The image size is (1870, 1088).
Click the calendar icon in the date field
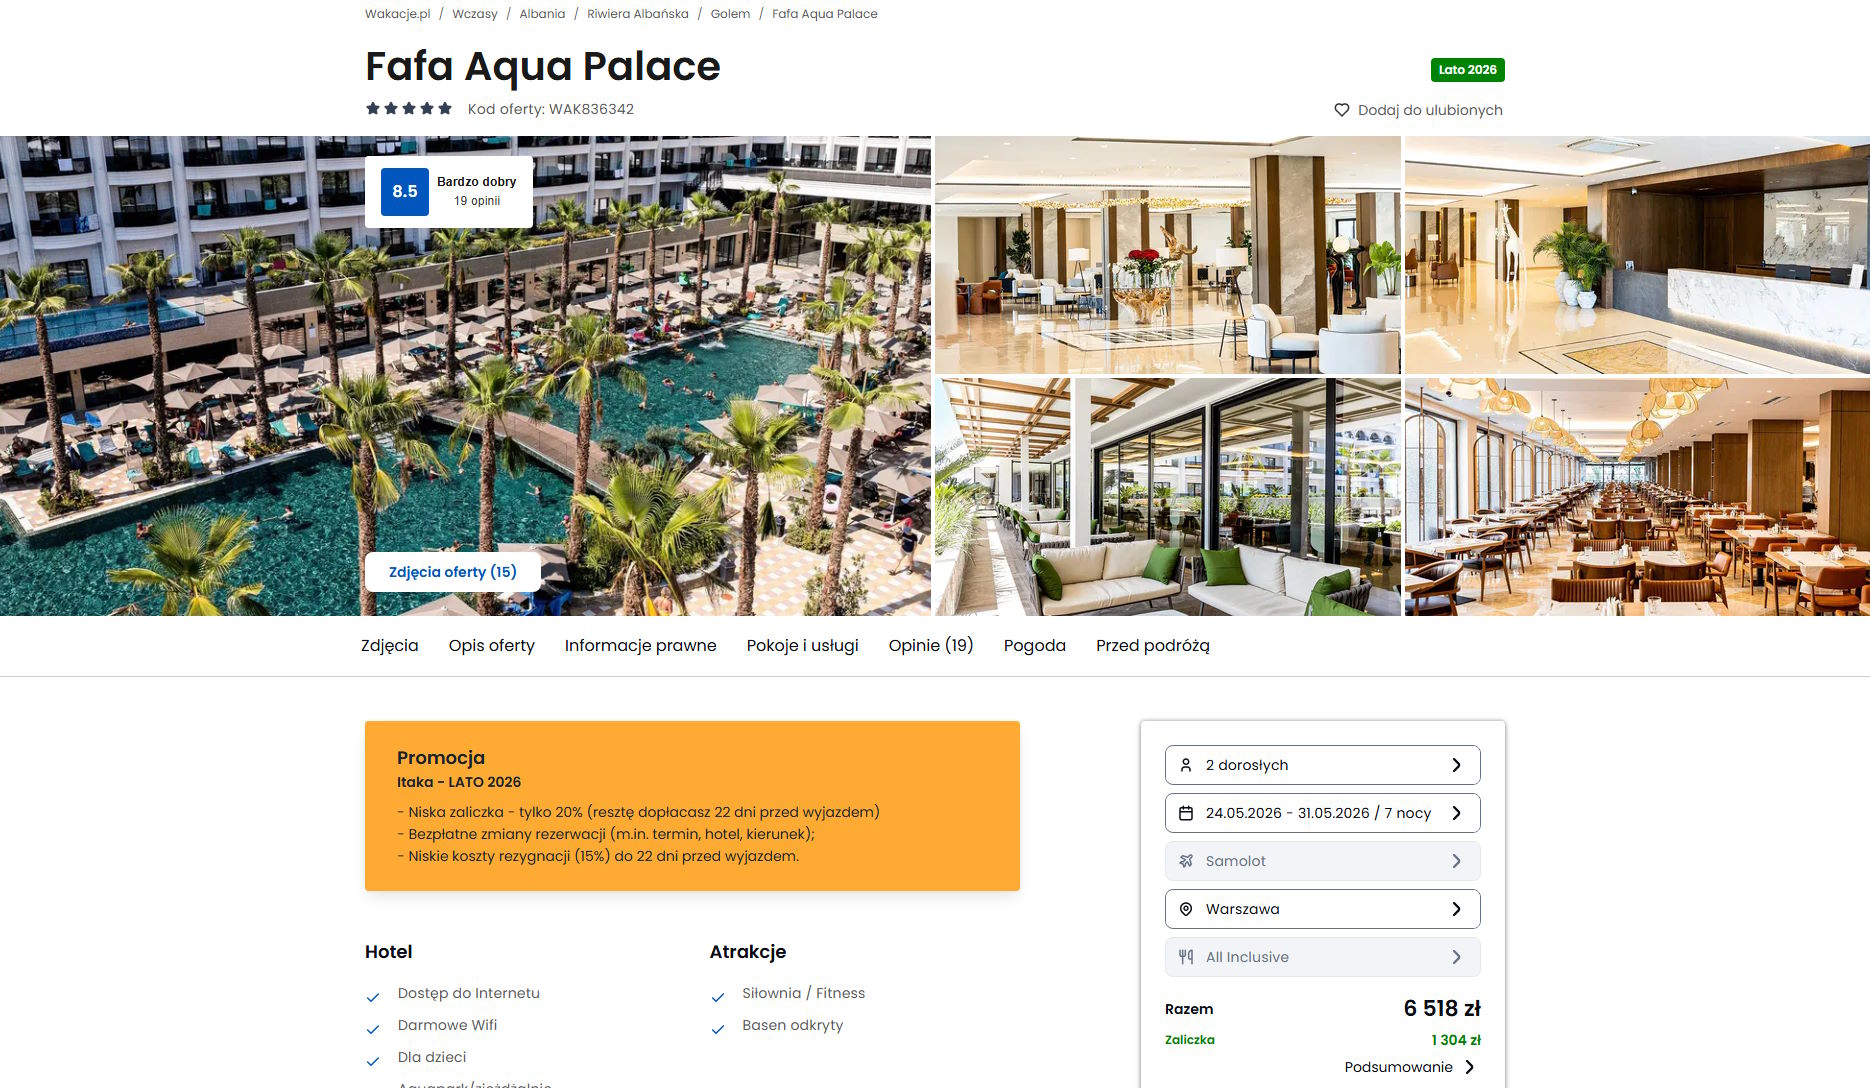coord(1186,813)
